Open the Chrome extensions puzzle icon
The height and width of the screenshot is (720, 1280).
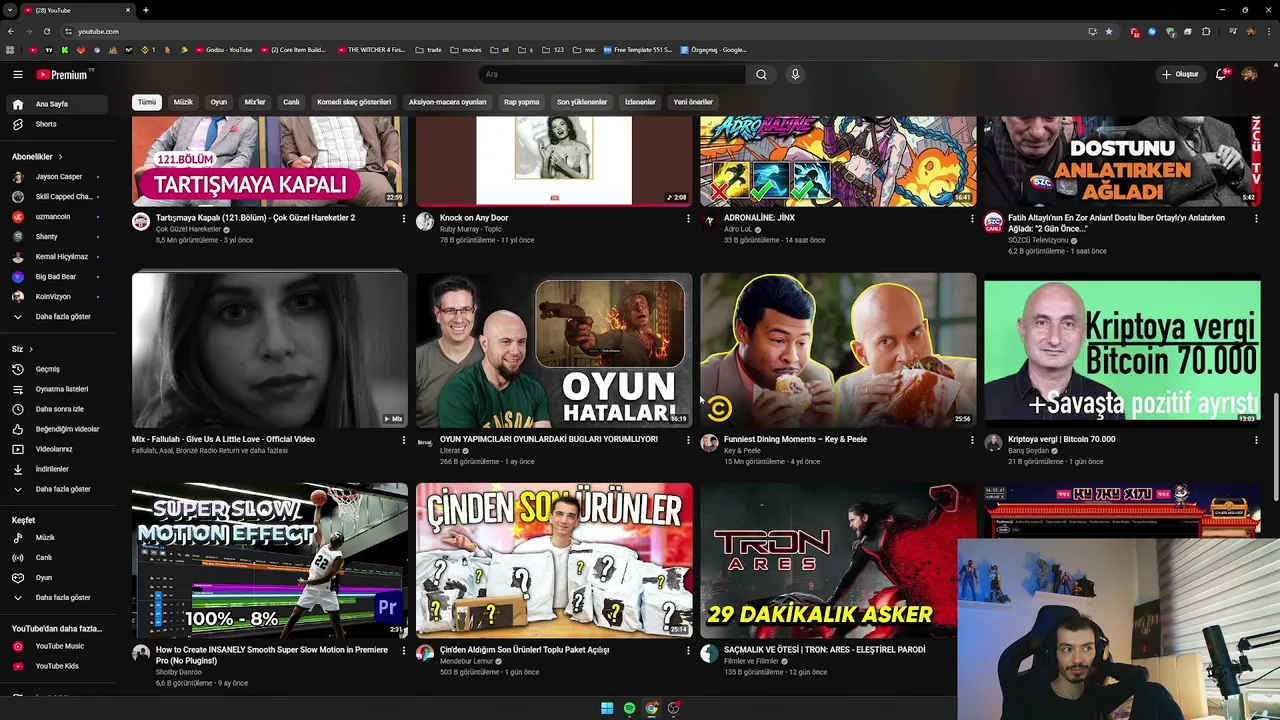click(x=1206, y=31)
